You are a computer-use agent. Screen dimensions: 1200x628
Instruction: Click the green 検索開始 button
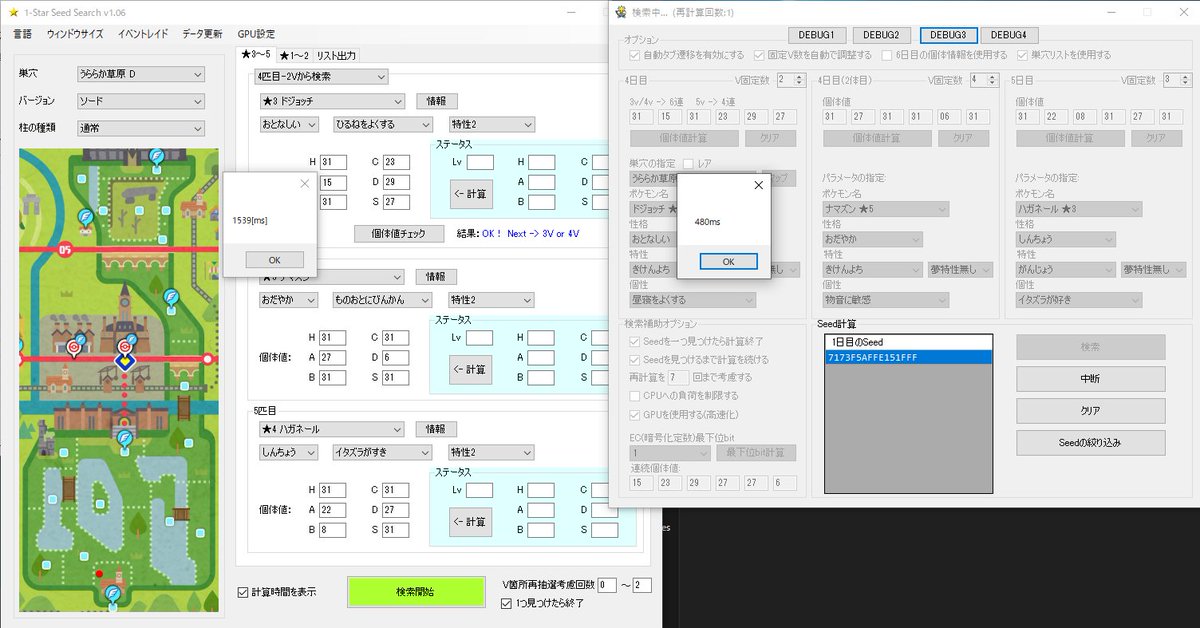click(x=415, y=592)
